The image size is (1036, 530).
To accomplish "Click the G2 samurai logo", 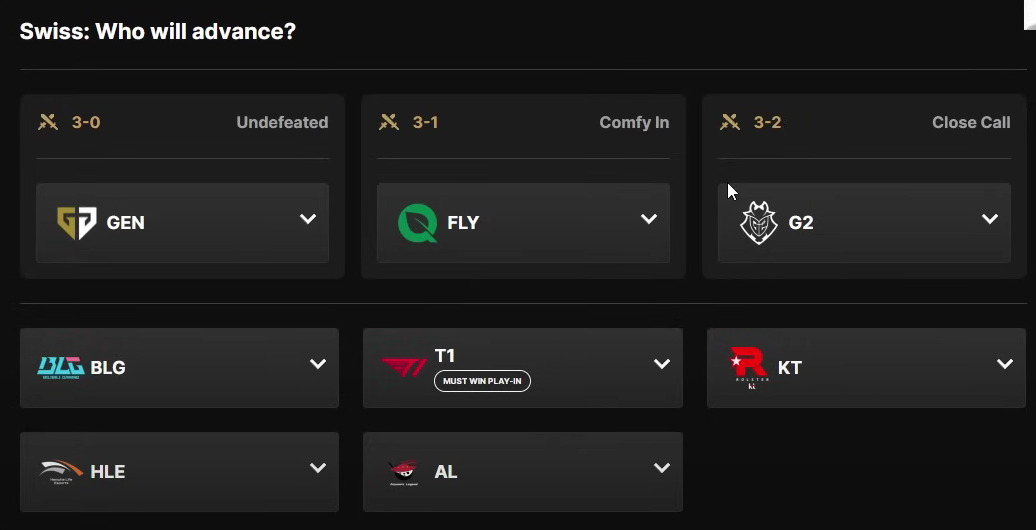I will (x=758, y=223).
